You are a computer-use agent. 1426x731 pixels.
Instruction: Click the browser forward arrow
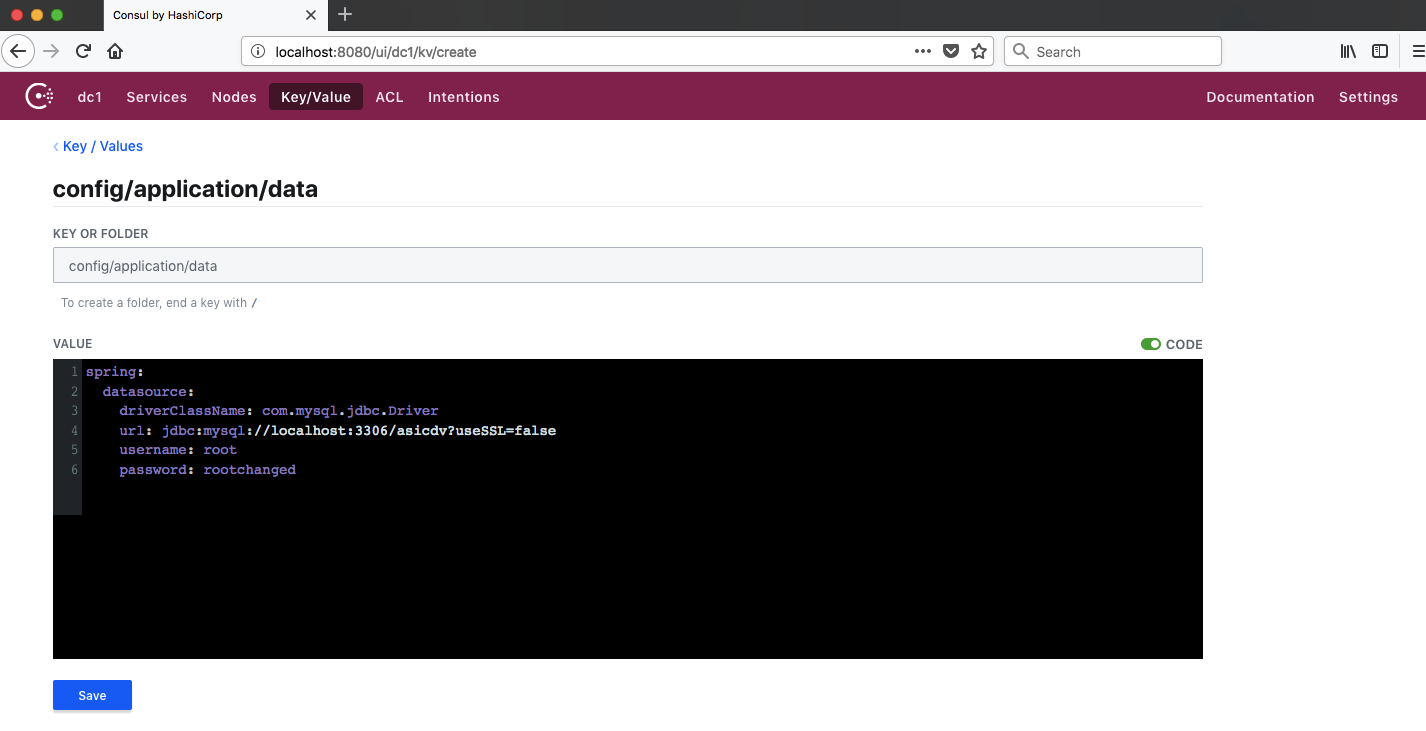(x=51, y=51)
